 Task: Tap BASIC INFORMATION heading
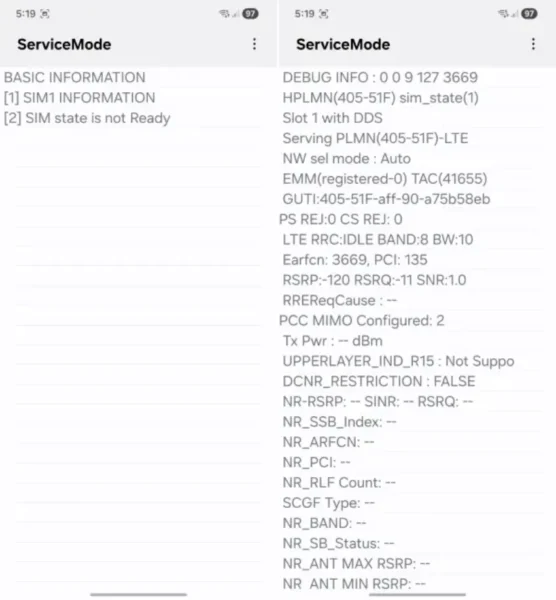75,78
